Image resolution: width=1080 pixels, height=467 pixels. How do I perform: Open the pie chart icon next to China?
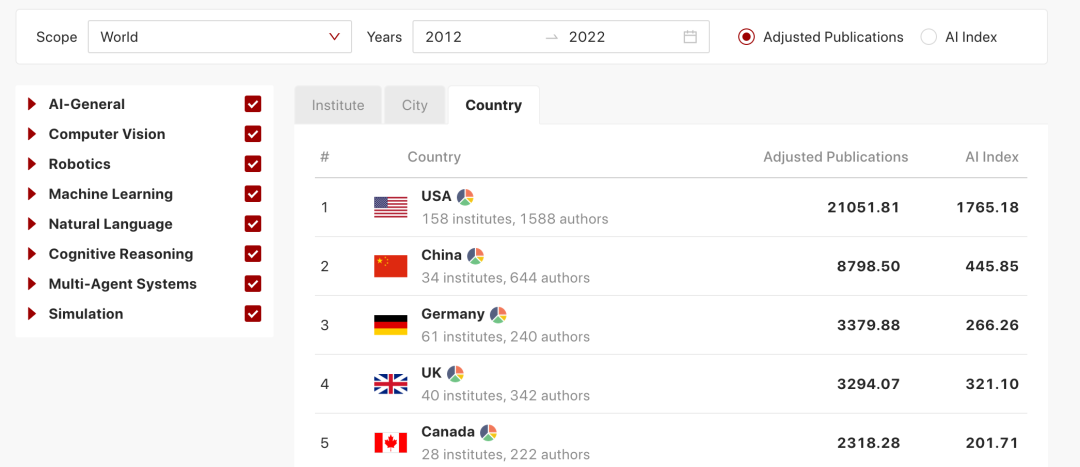click(475, 255)
